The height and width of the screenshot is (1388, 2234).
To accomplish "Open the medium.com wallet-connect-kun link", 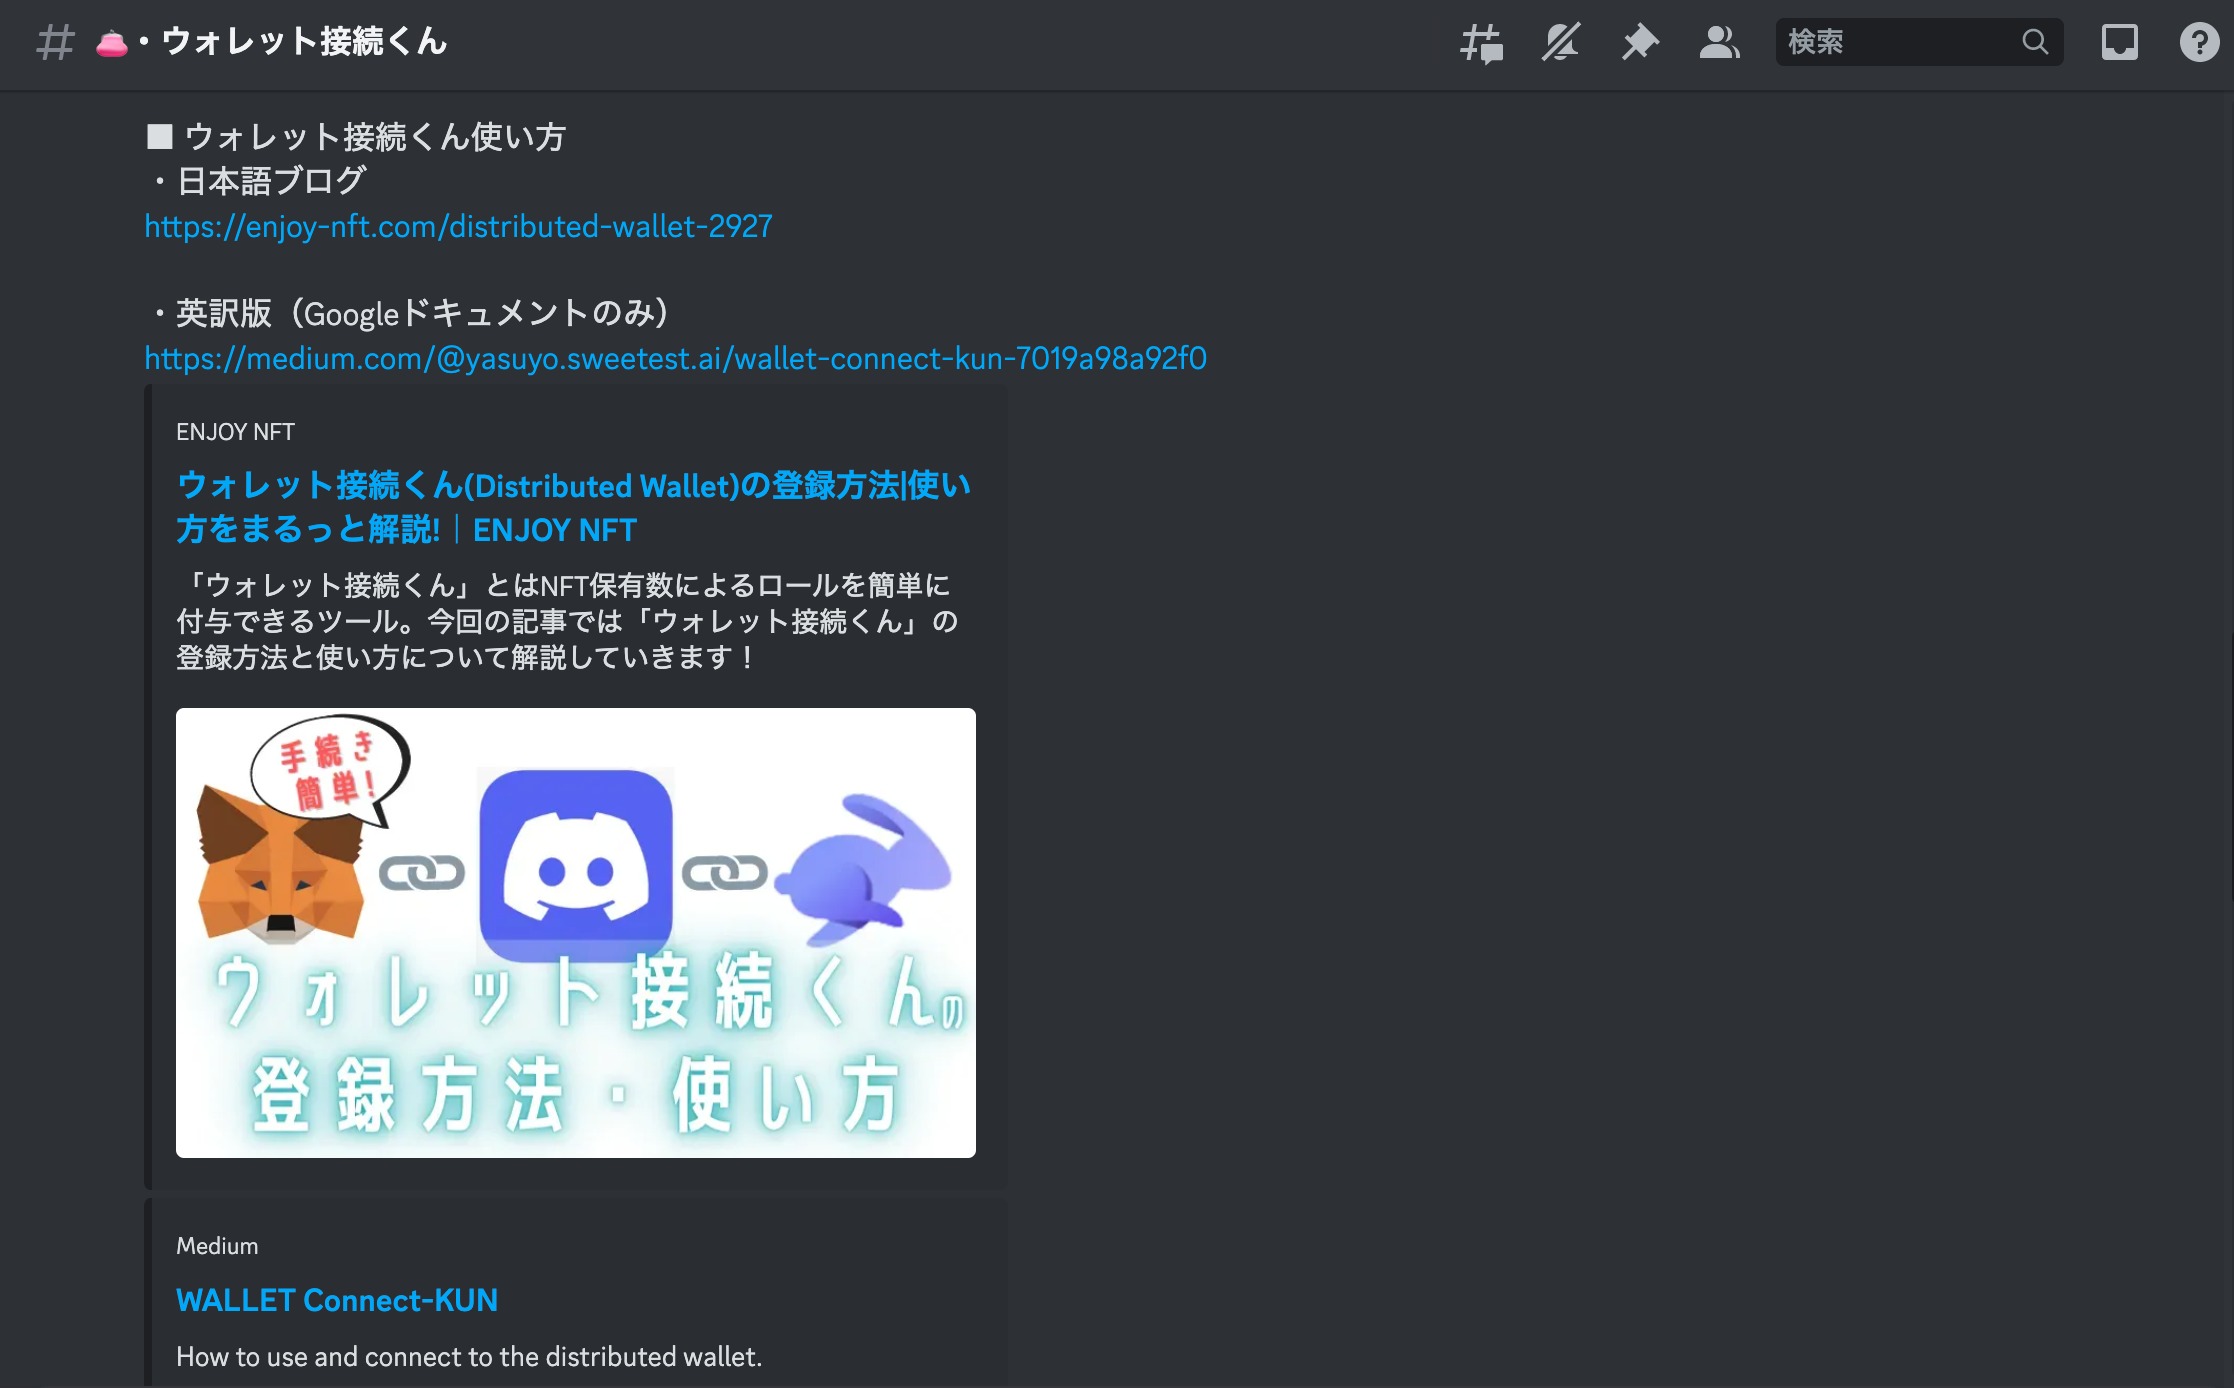I will (x=675, y=358).
